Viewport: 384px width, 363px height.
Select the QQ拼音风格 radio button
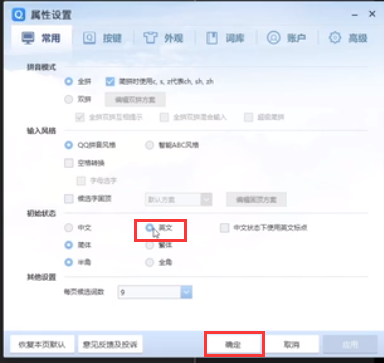coord(69,145)
